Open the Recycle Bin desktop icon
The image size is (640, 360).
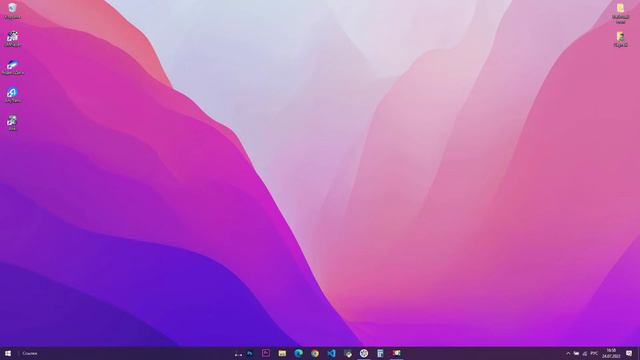[12, 11]
